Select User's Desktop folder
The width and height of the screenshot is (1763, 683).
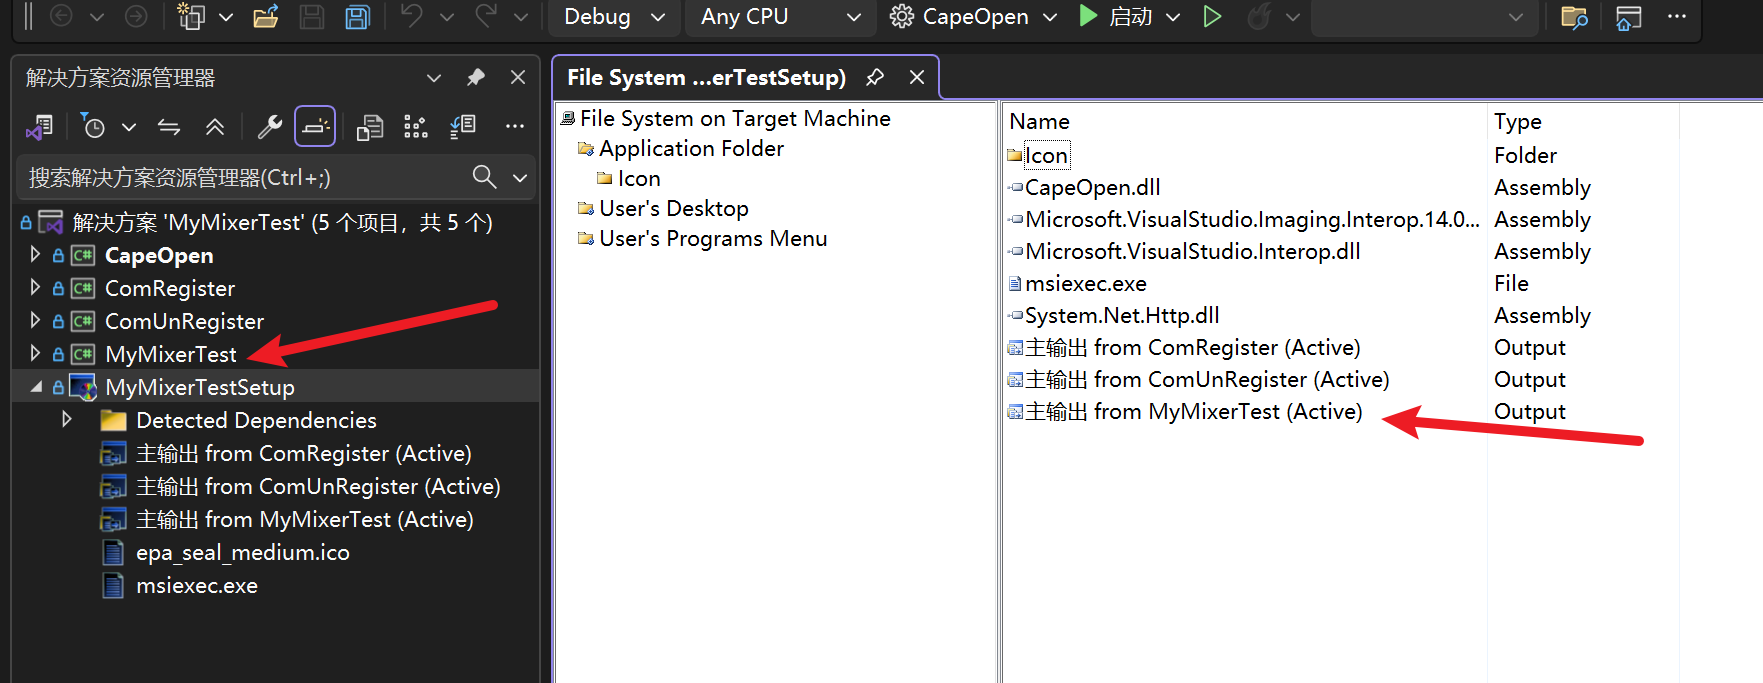point(674,208)
